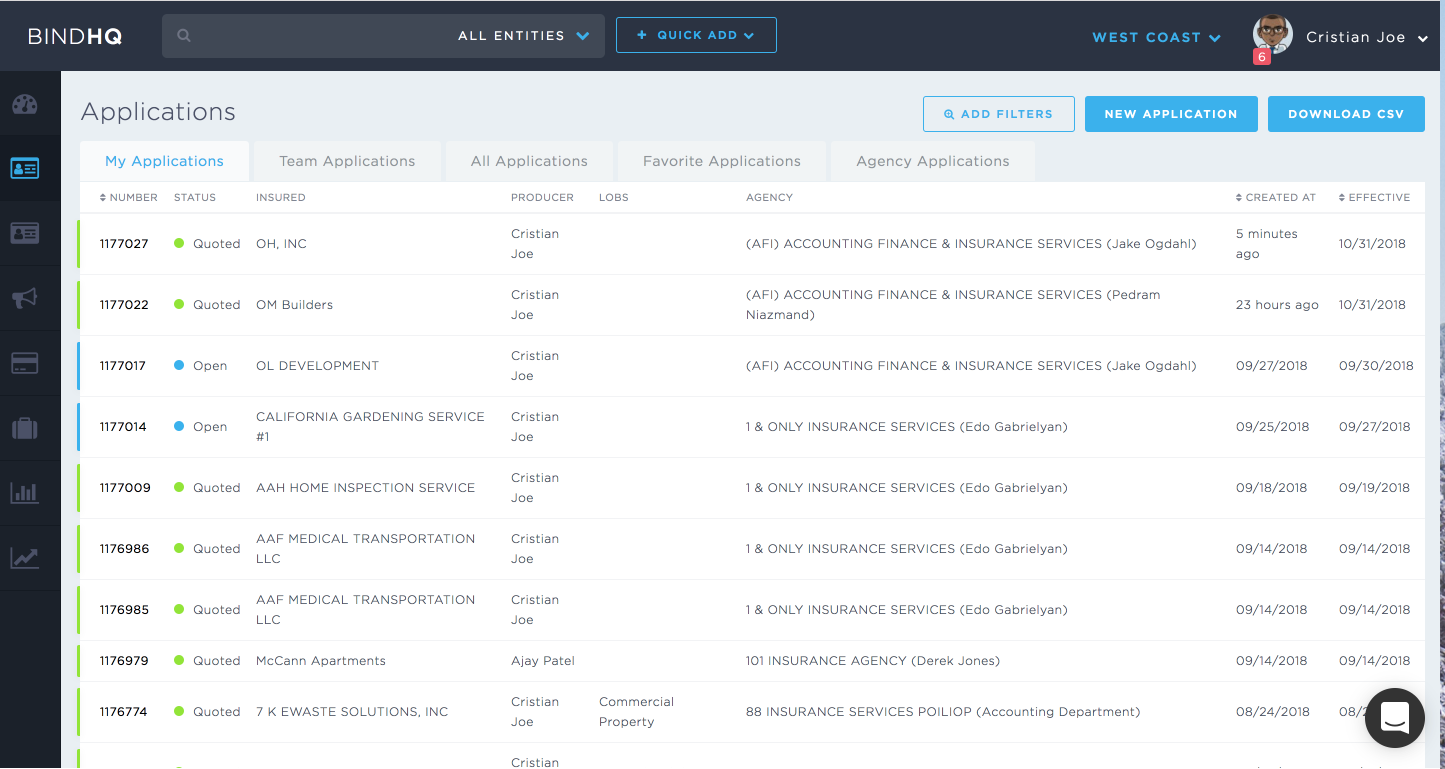Click the highlighted blue Applications sidebar icon
Viewport: 1445px width, 769px height.
[25, 169]
